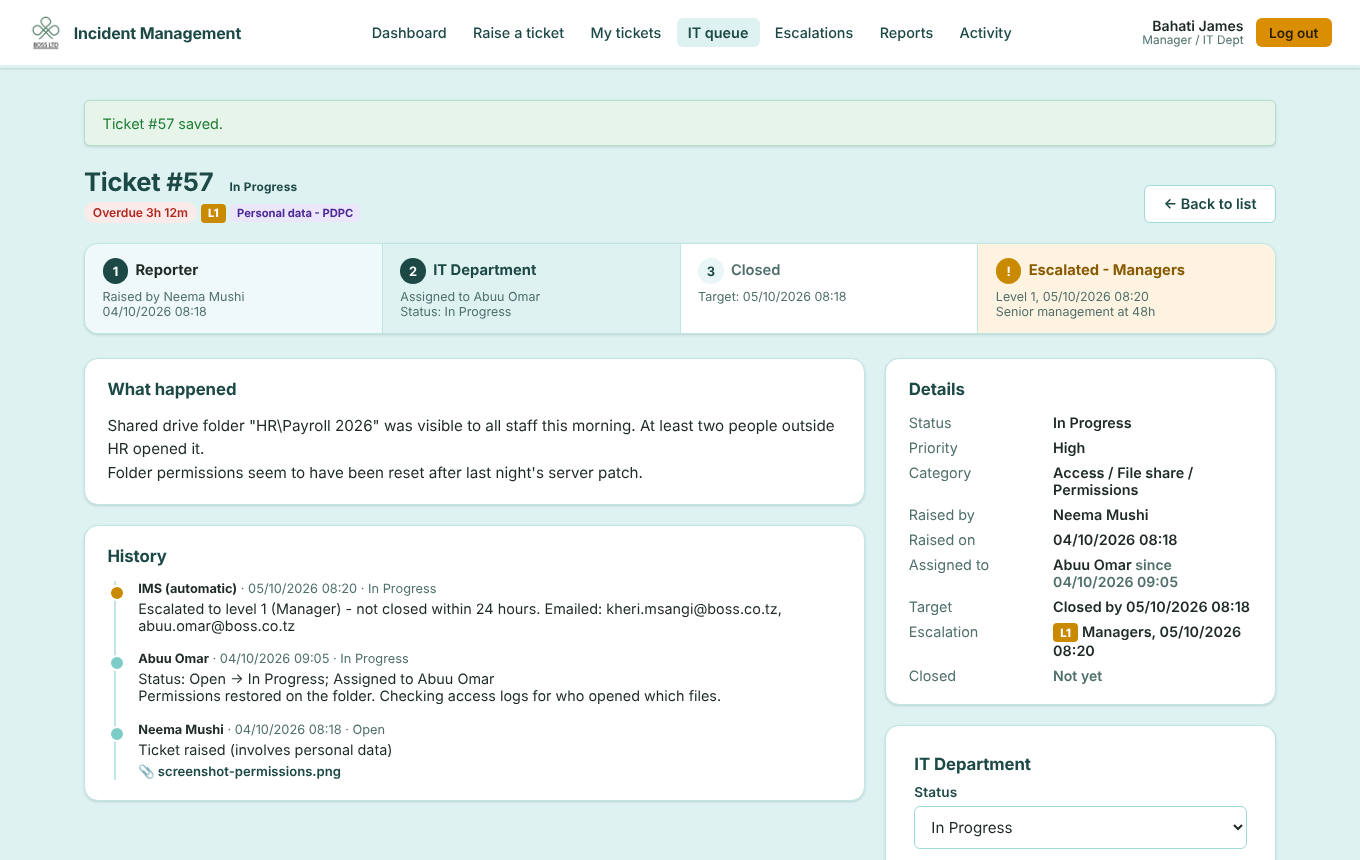
Task: Click the Log out button
Action: click(x=1294, y=33)
